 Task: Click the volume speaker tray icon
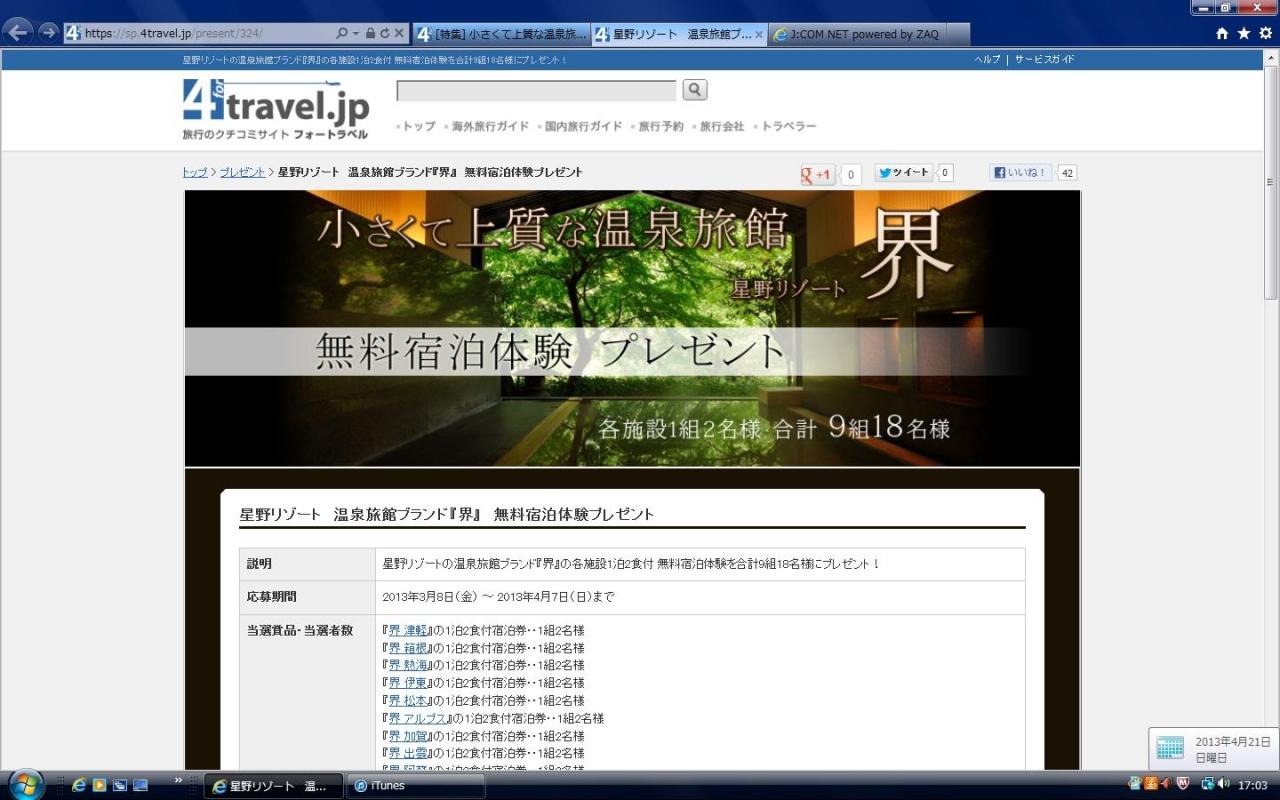(x=1224, y=784)
